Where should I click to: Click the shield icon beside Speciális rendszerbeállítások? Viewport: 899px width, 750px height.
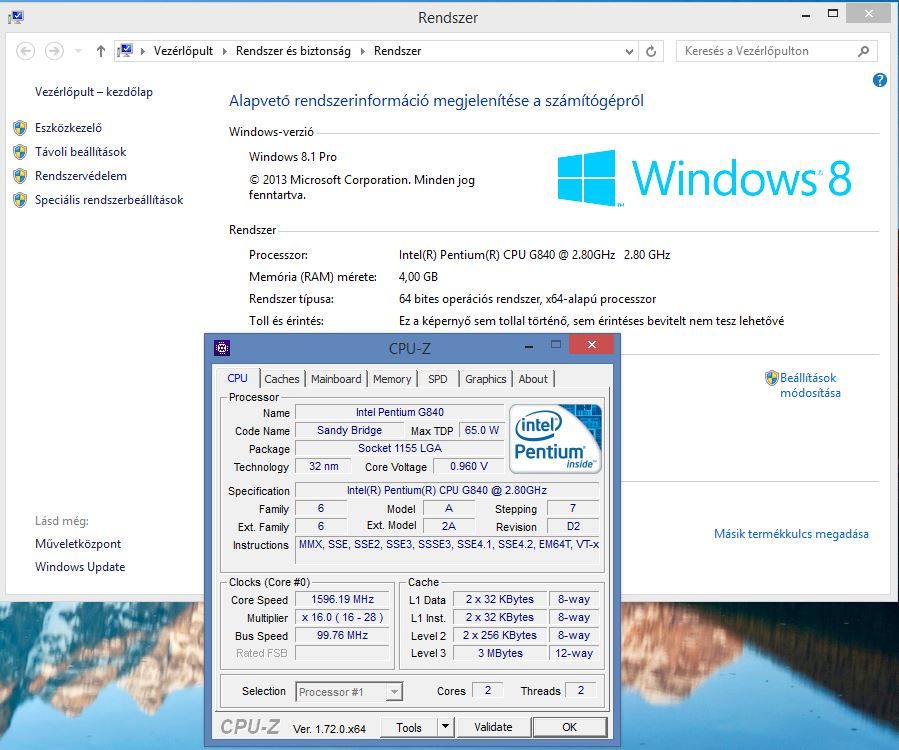pyautogui.click(x=20, y=200)
